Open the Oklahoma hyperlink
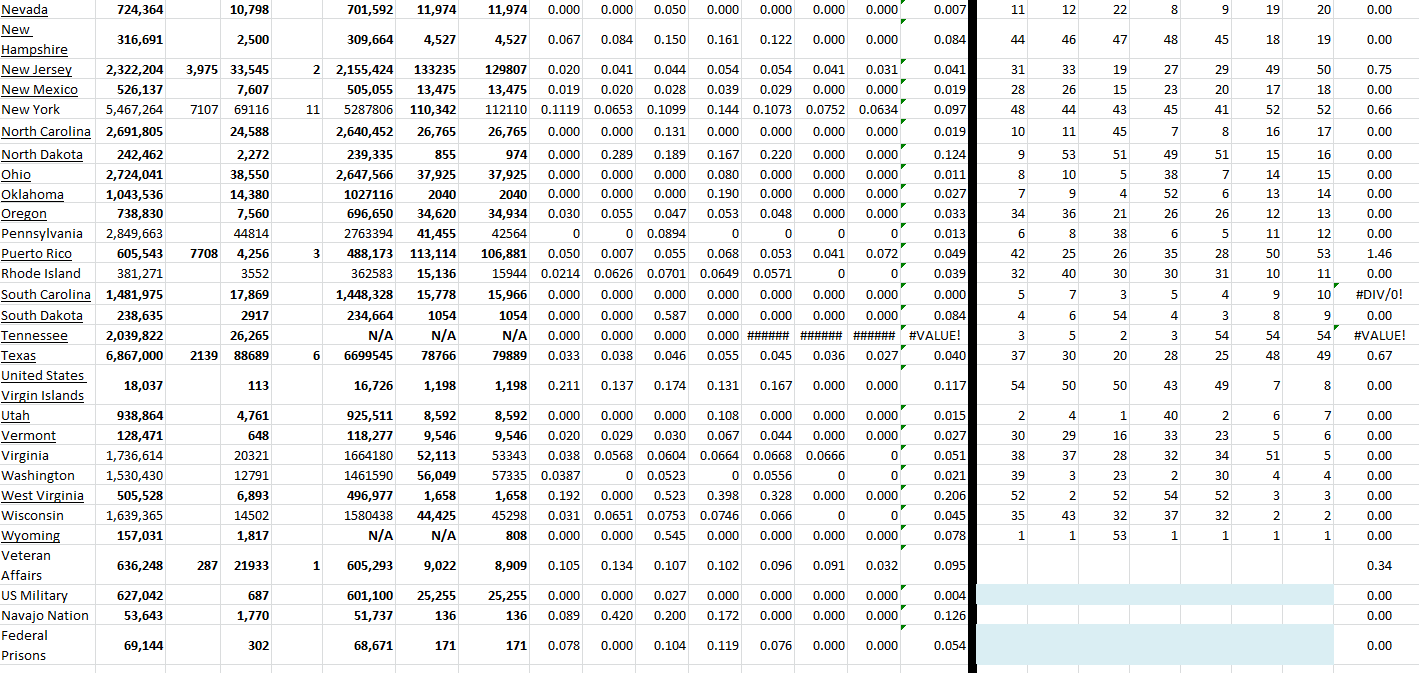Image resolution: width=1419 pixels, height=673 pixels. (x=32, y=195)
